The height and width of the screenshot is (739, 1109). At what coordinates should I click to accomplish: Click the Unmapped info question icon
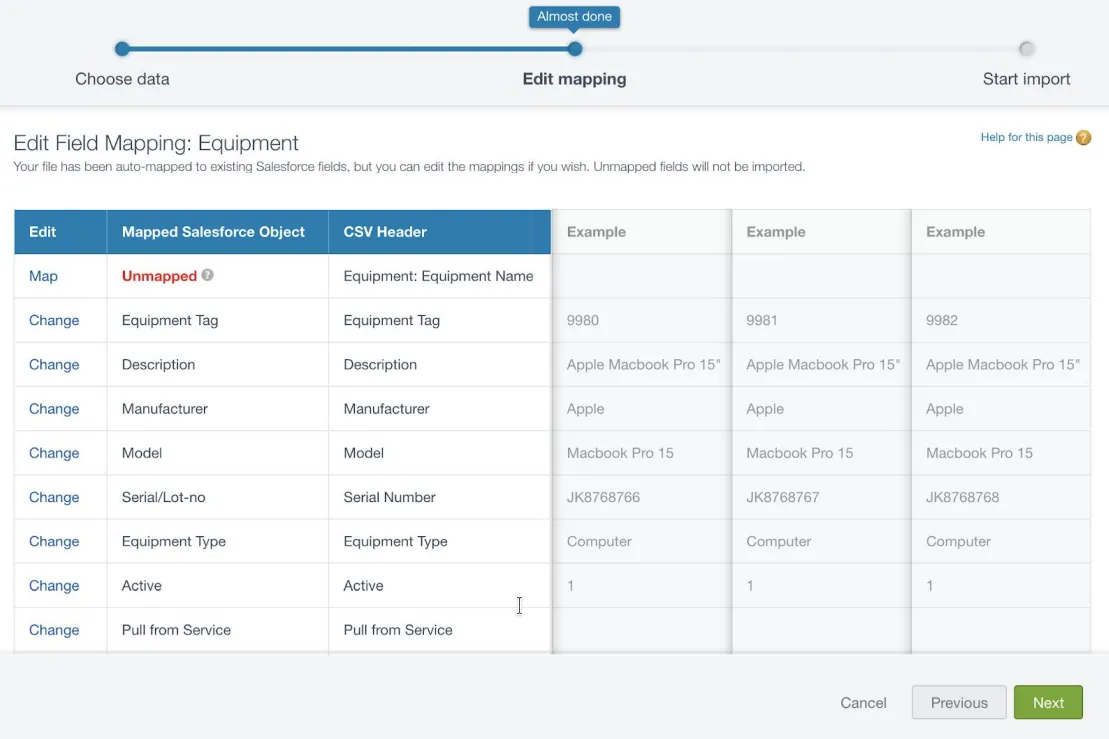(x=207, y=275)
